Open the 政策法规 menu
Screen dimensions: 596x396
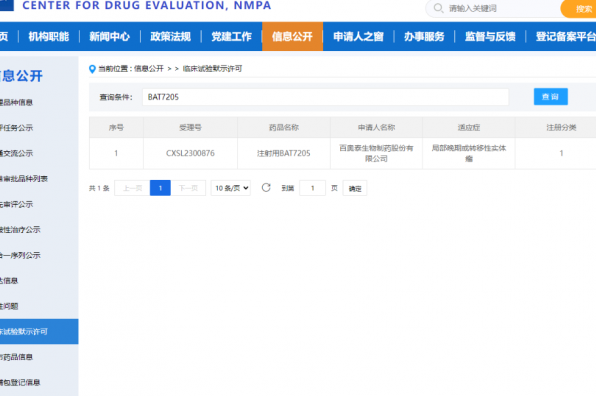tap(170, 36)
